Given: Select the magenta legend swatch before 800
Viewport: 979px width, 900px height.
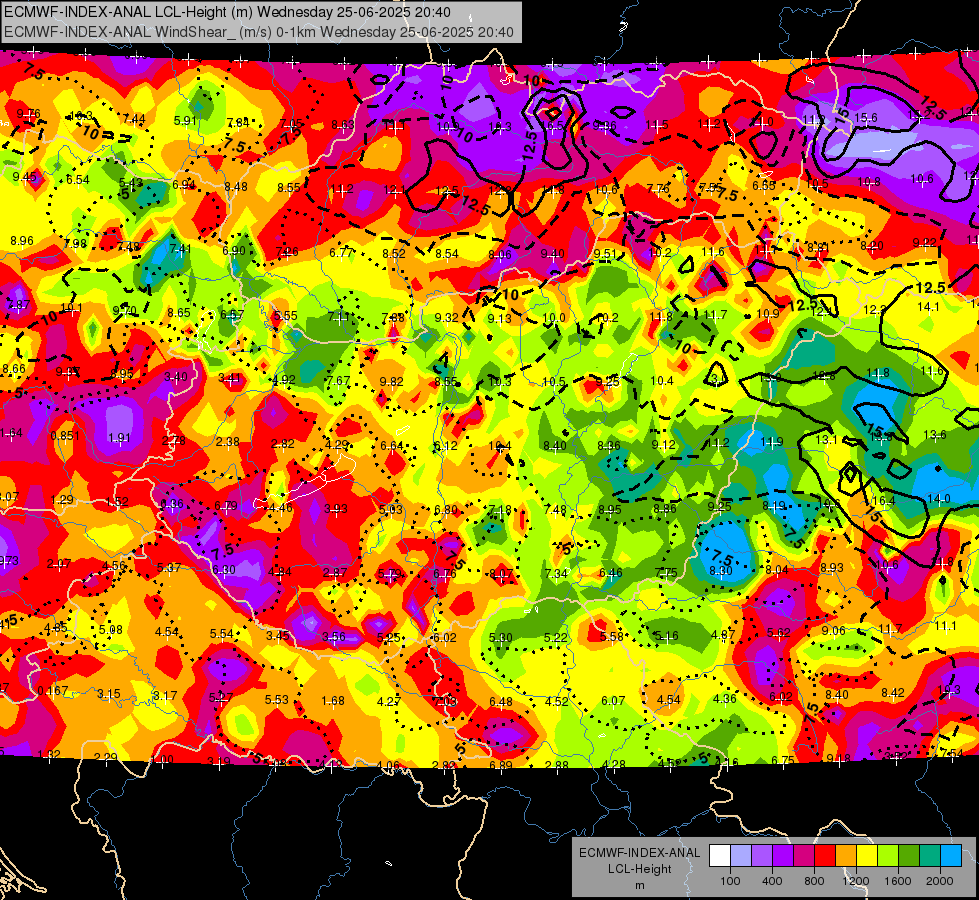Looking at the screenshot, I should 804,856.
